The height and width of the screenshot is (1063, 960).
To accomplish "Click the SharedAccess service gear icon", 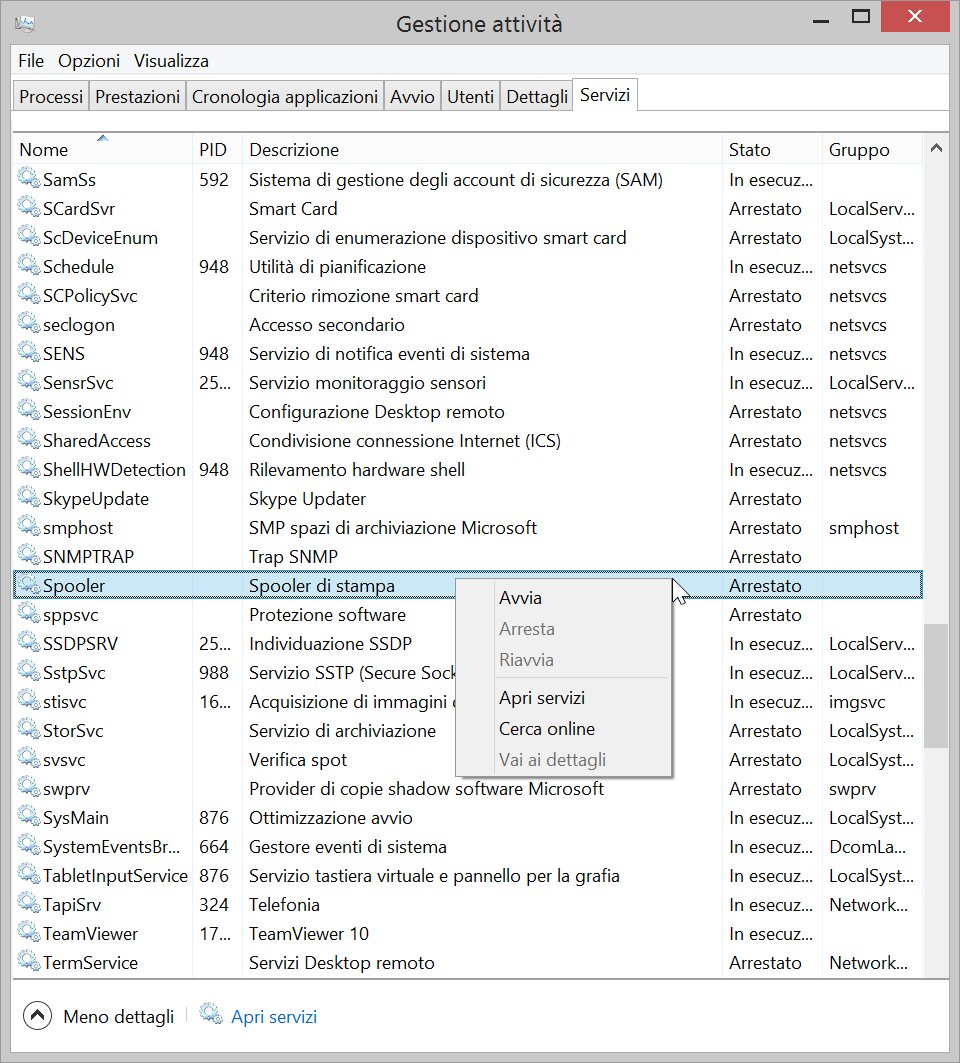I will click(x=28, y=439).
